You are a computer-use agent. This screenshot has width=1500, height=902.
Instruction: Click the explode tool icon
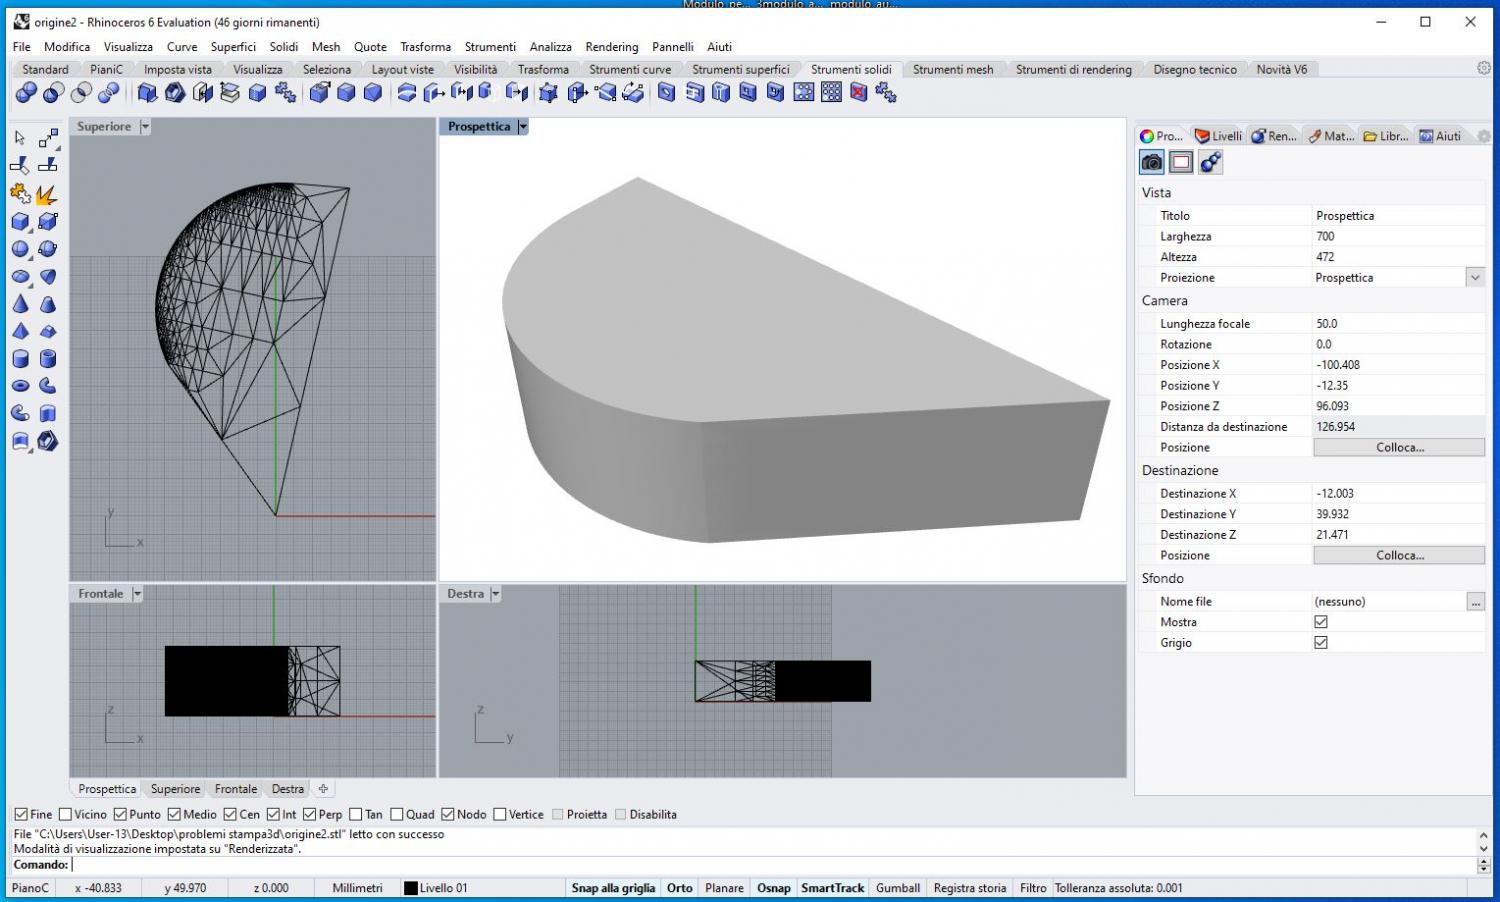(x=46, y=194)
